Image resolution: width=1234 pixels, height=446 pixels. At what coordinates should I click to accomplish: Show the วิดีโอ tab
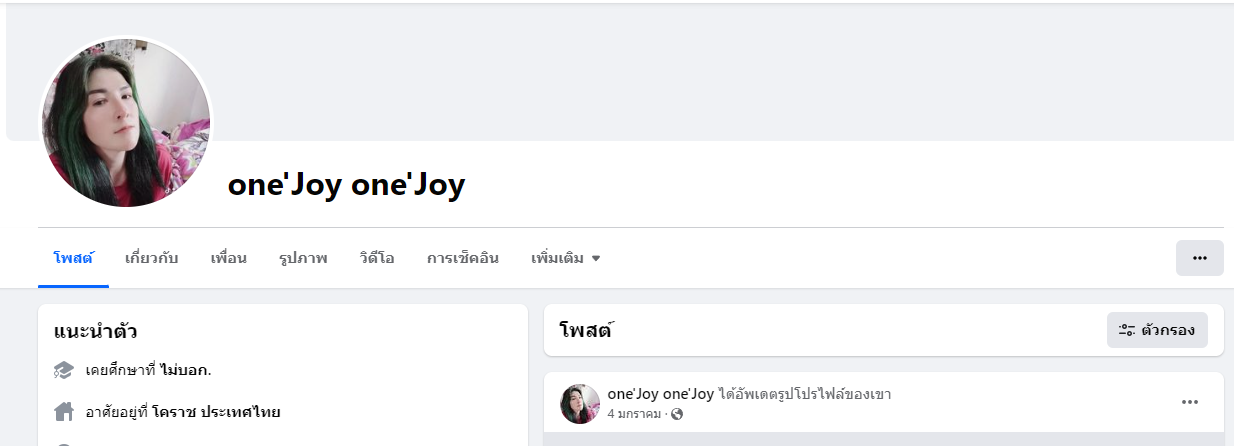pos(377,258)
